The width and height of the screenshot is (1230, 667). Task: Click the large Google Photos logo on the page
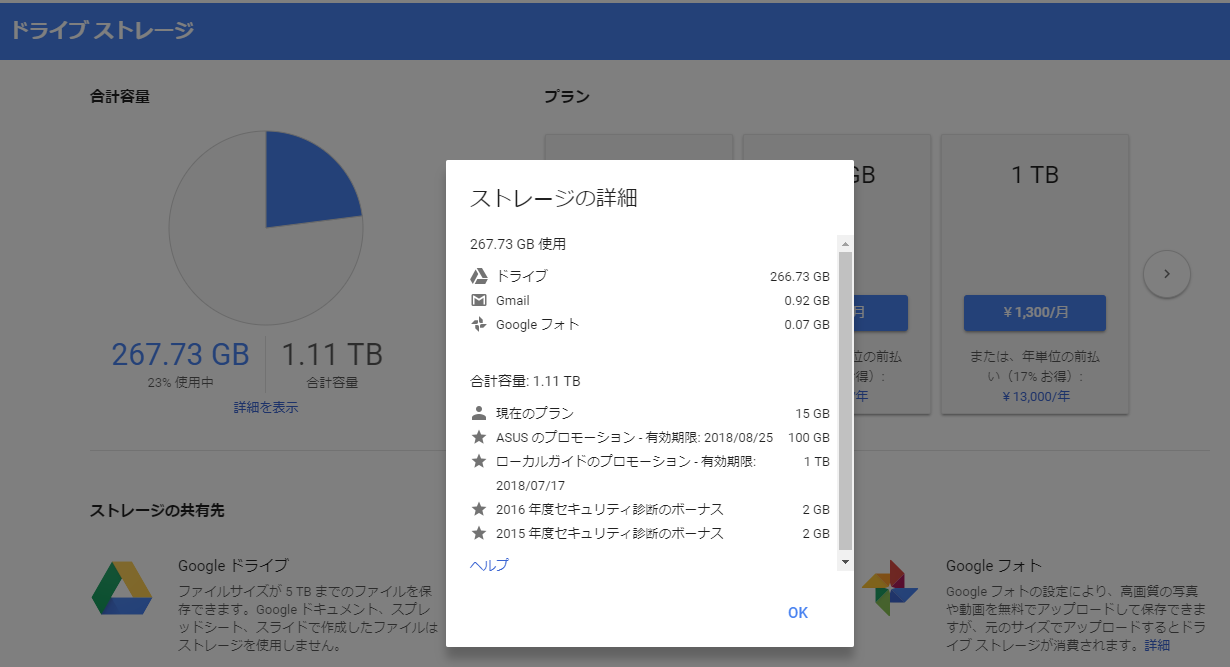pos(890,588)
